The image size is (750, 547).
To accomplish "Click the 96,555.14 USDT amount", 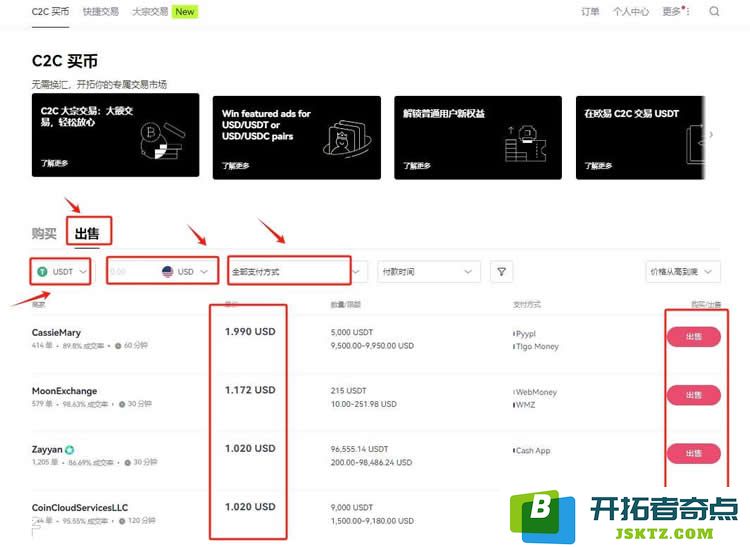I will coord(359,449).
